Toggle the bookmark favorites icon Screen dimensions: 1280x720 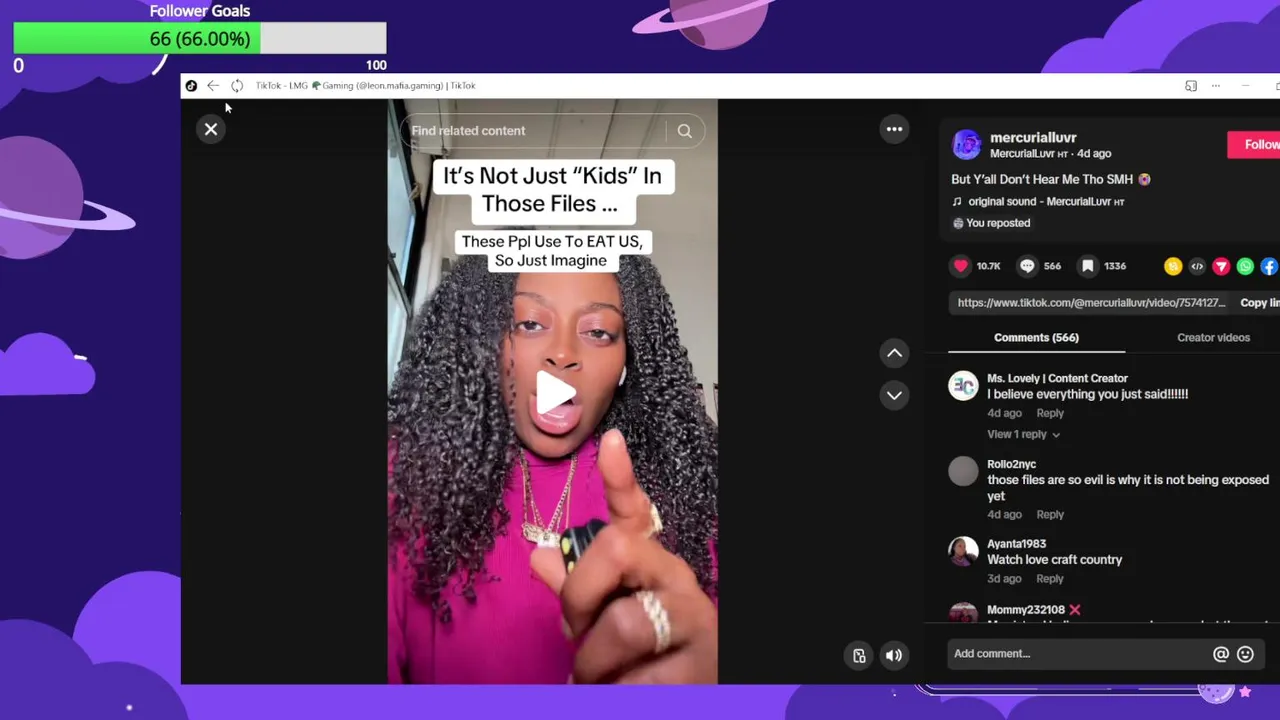pos(1087,266)
